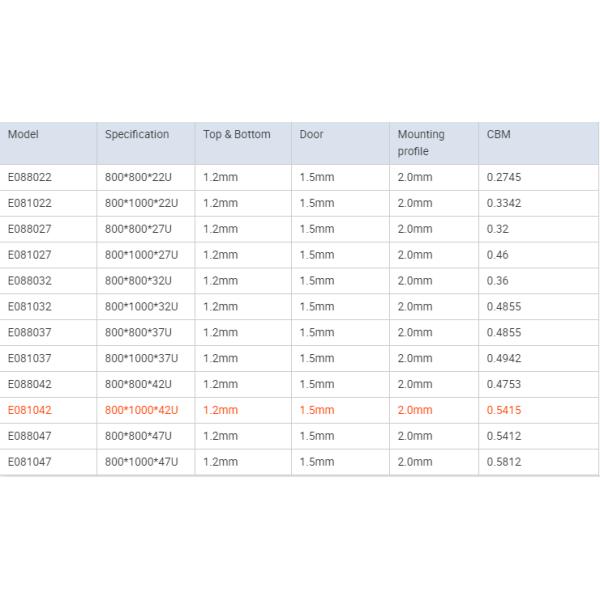
Task: Click the CBM value 0.4753
Action: [504, 384]
